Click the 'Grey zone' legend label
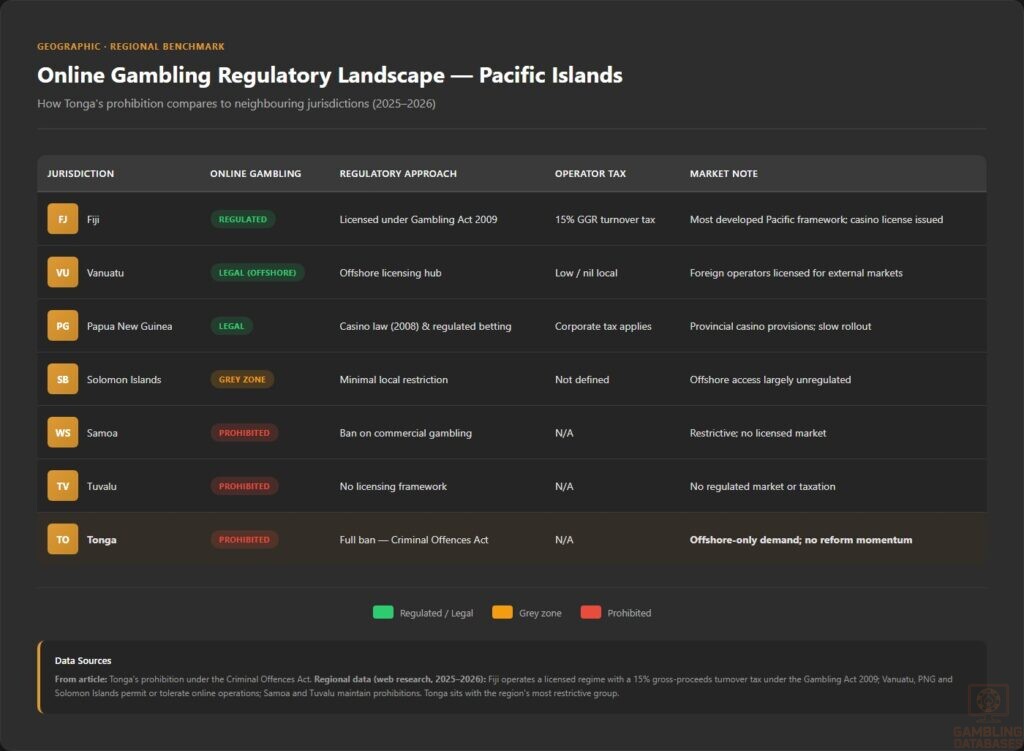Viewport: 1024px width, 751px height. 540,613
